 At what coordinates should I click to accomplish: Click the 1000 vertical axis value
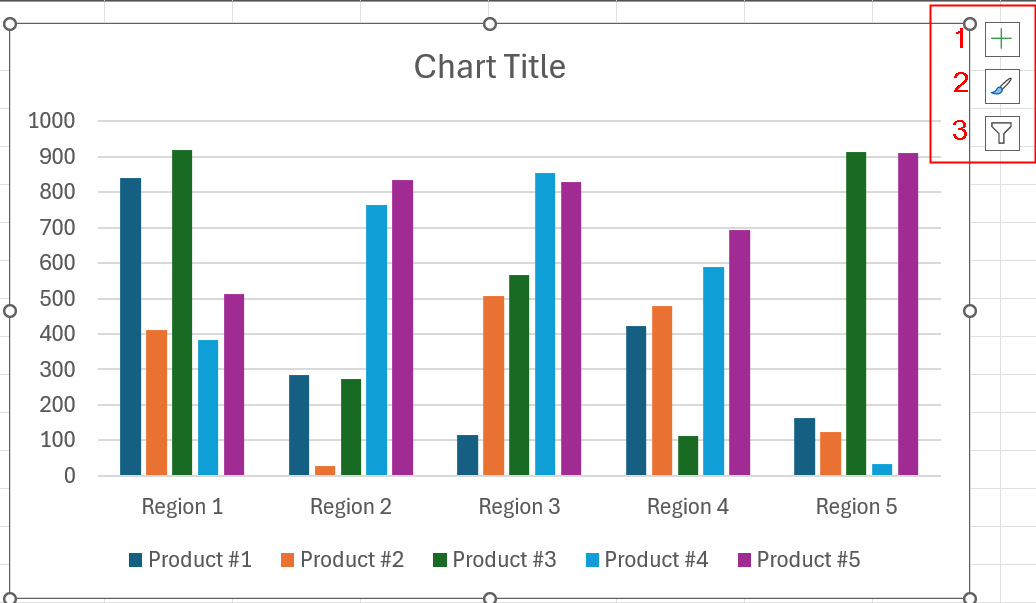[52, 121]
